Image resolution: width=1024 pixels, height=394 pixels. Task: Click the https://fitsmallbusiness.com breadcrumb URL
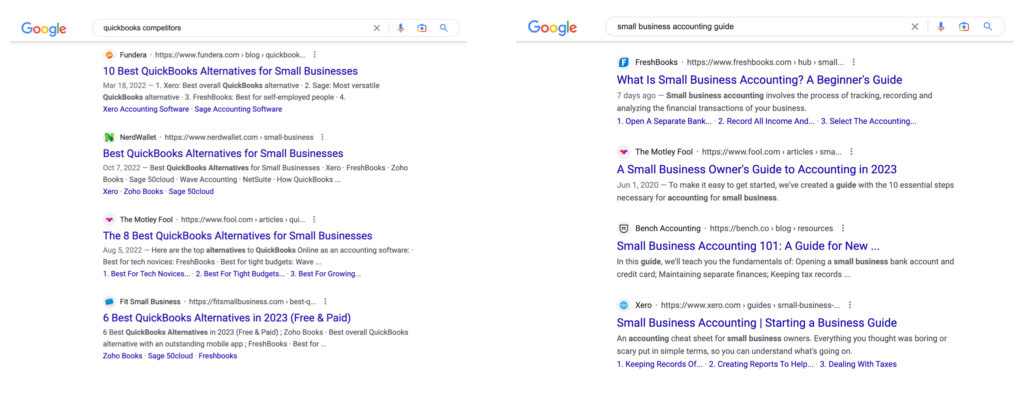tap(253, 302)
